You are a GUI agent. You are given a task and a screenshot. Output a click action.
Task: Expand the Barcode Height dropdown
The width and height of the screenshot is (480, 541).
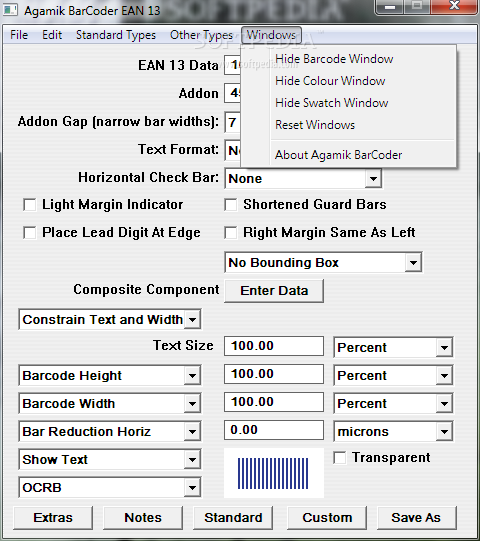(x=192, y=375)
